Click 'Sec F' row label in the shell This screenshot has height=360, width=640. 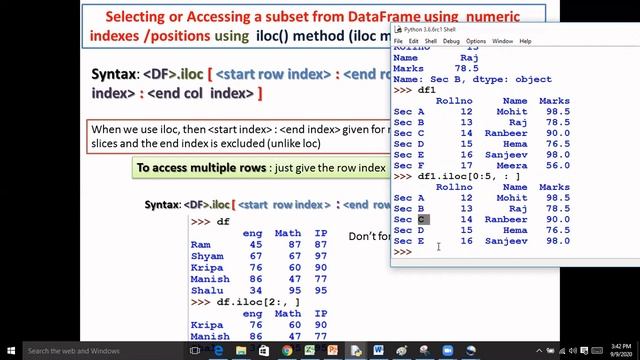point(409,165)
